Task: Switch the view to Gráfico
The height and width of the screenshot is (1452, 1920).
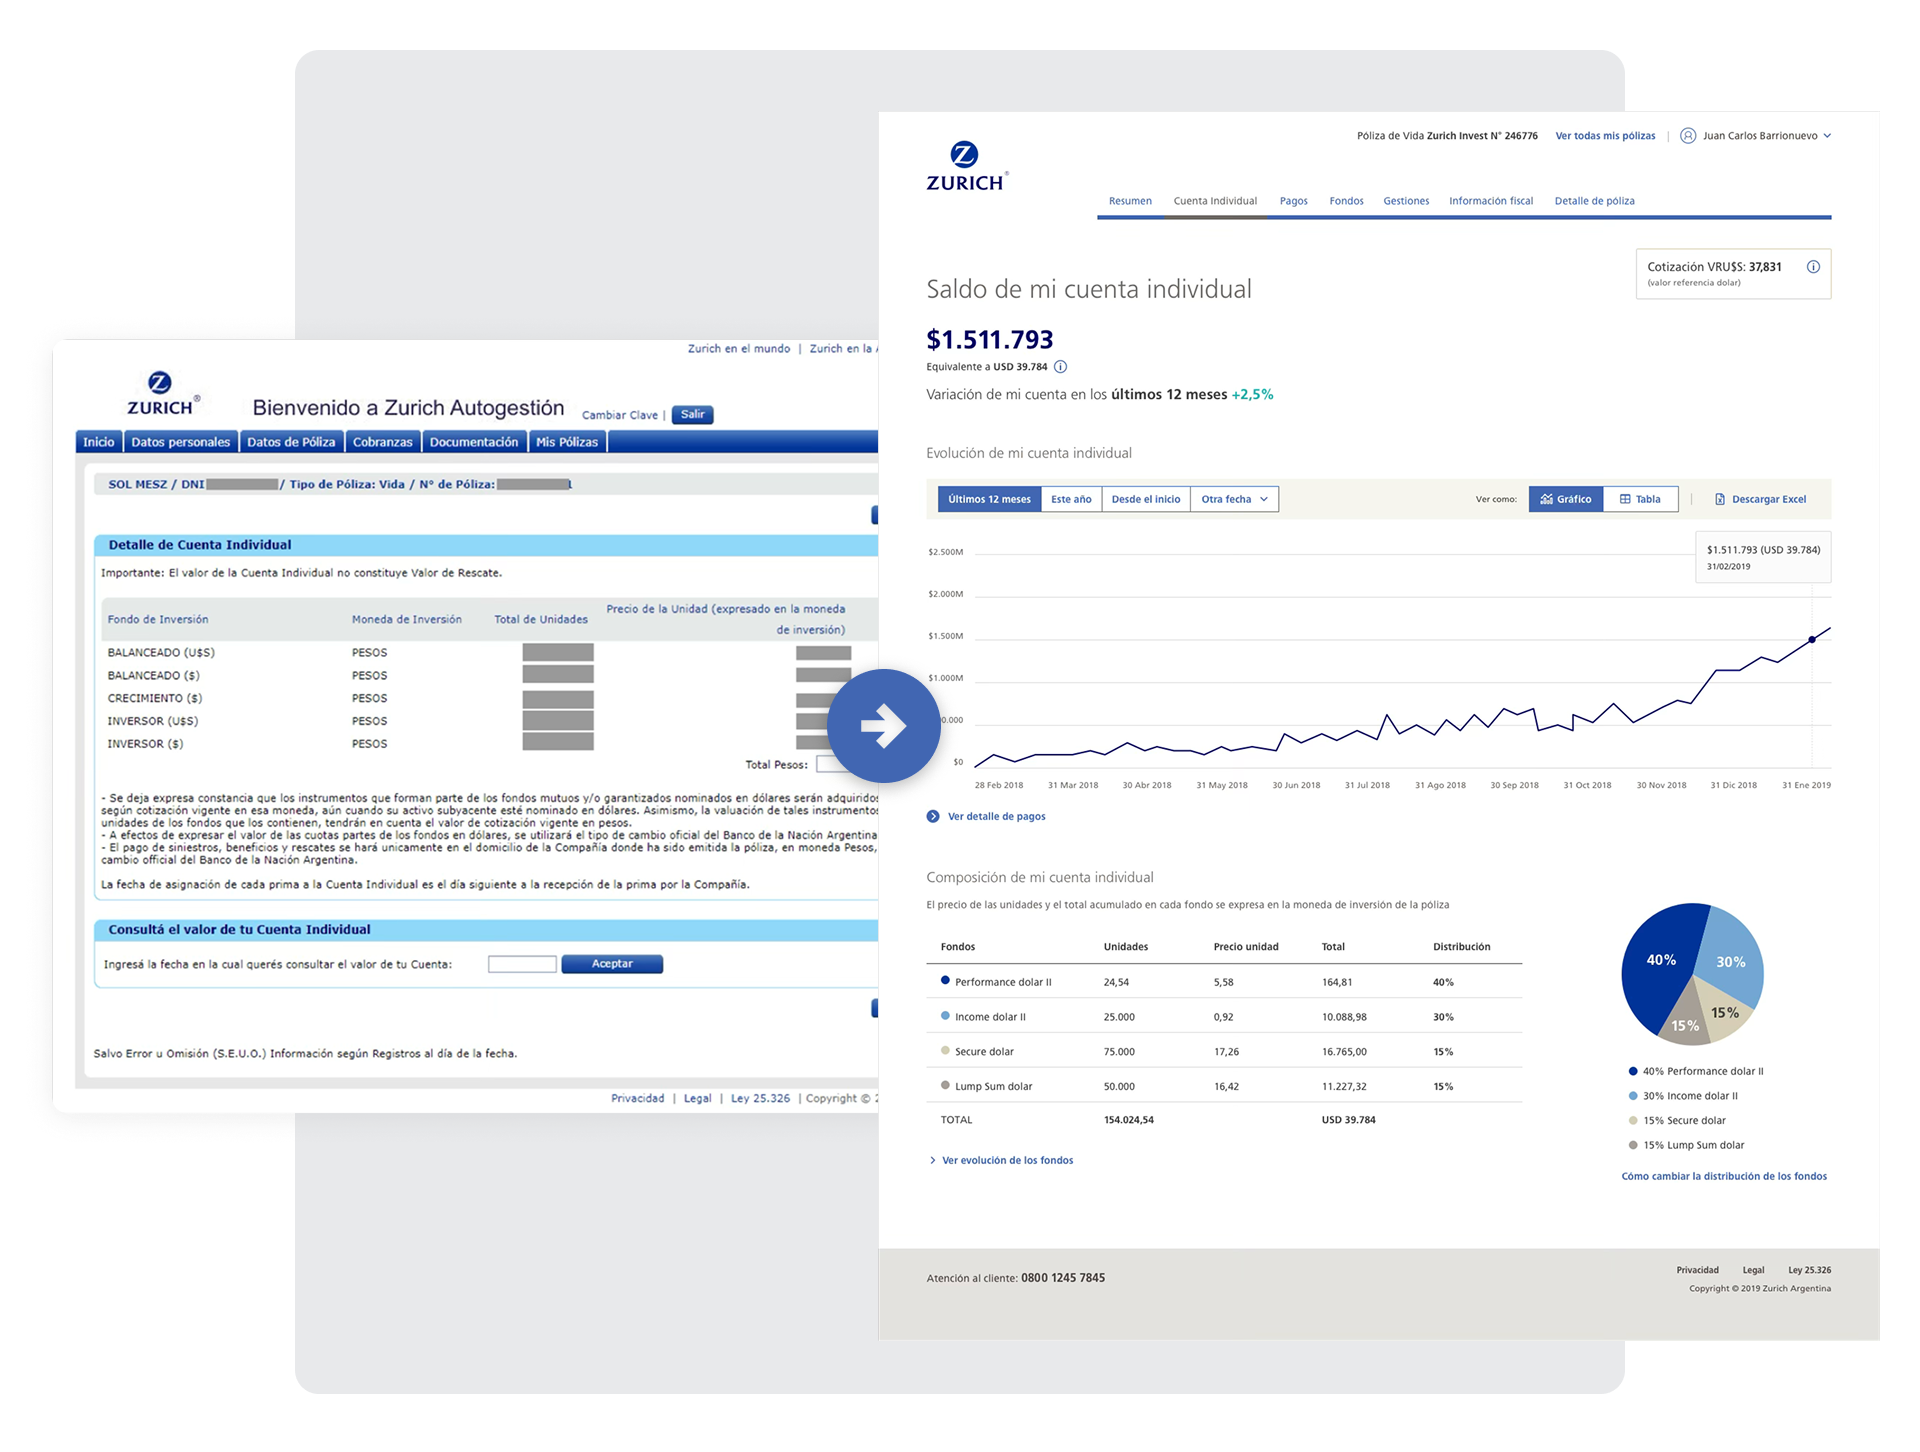Action: click(x=1566, y=499)
